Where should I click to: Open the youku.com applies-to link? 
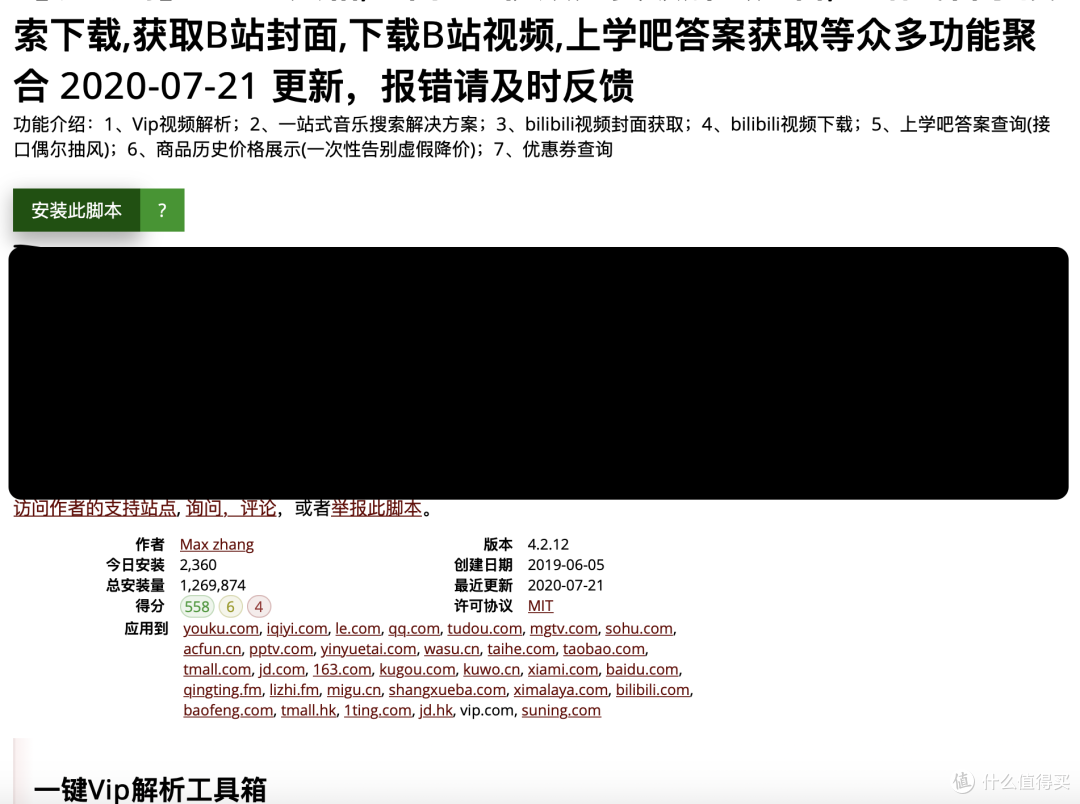[221, 628]
